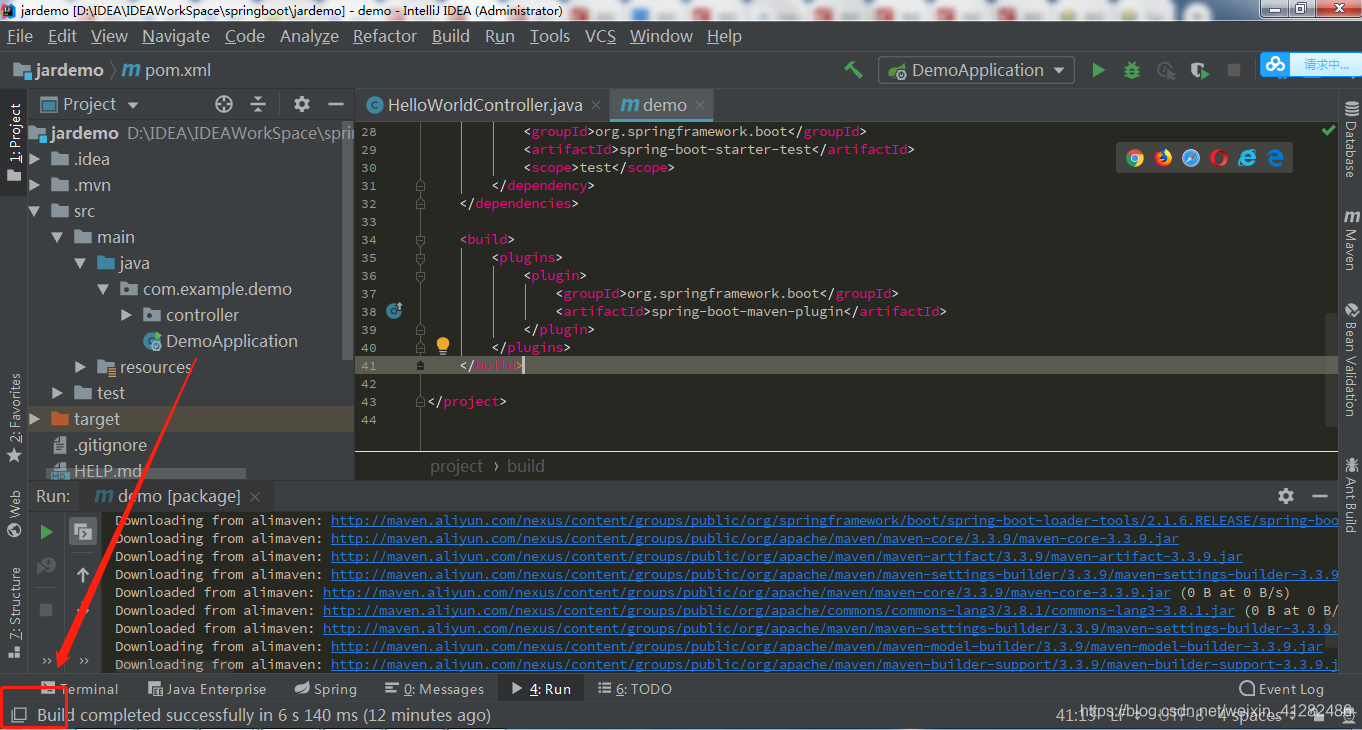The width and height of the screenshot is (1362, 730).
Task: Open Project panel settings gear
Action: click(x=302, y=104)
